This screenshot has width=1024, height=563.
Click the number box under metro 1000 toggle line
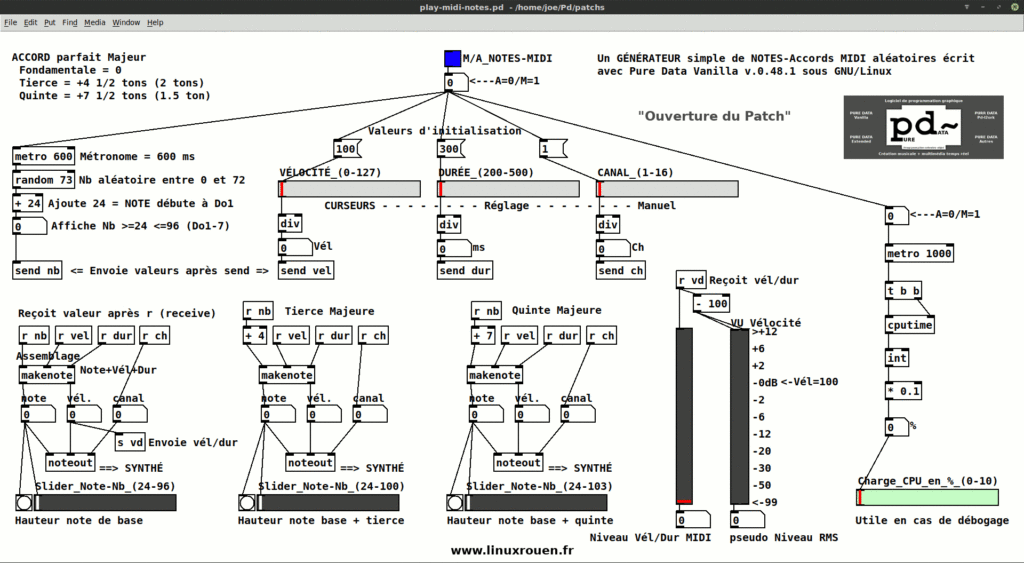coord(897,215)
